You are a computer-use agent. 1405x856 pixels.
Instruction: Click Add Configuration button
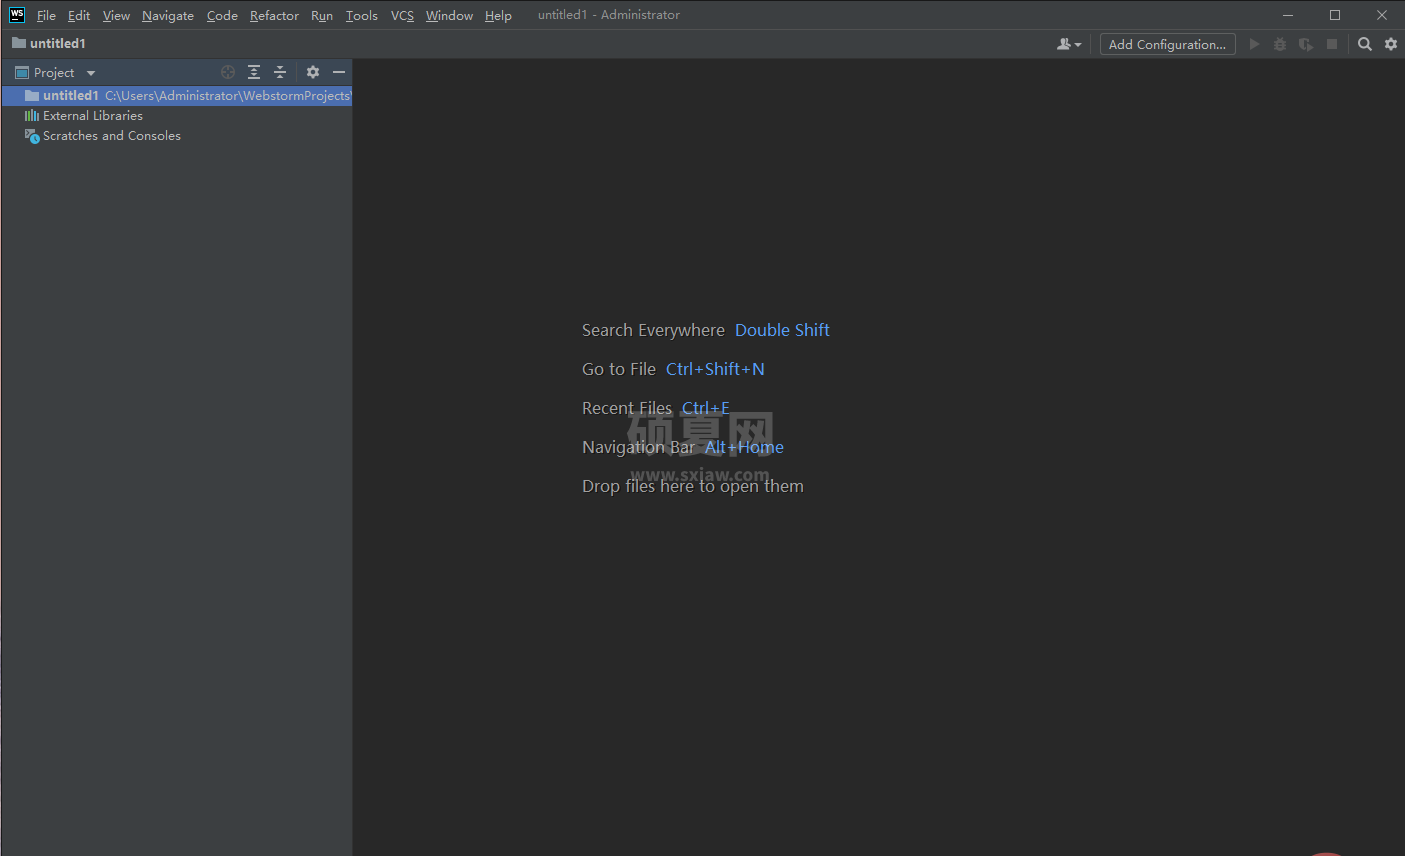click(x=1167, y=44)
